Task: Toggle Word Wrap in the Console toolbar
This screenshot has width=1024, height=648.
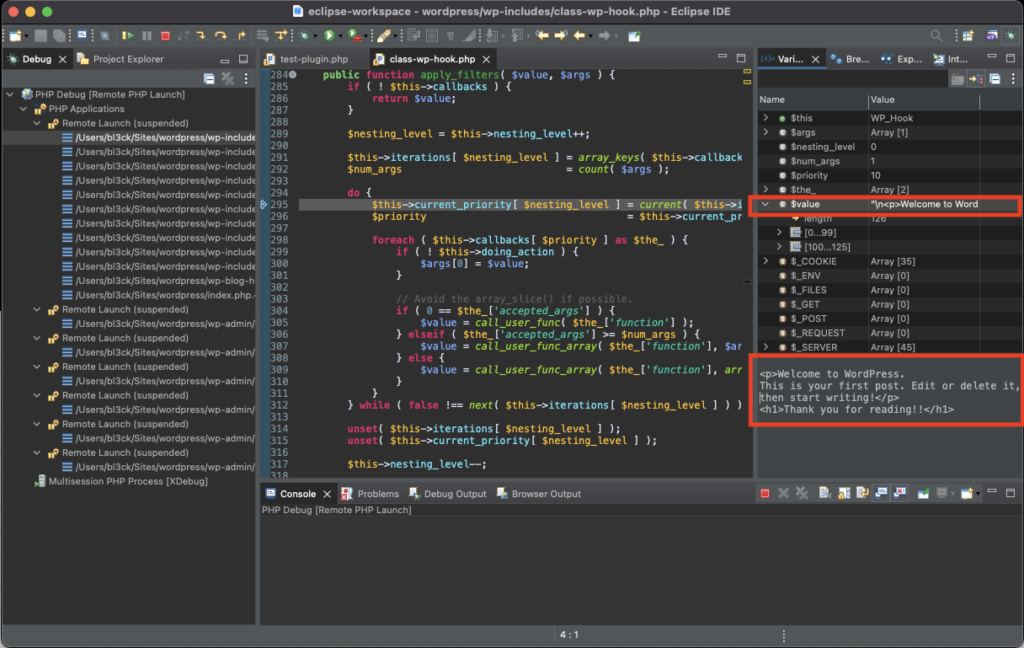Action: coord(862,493)
